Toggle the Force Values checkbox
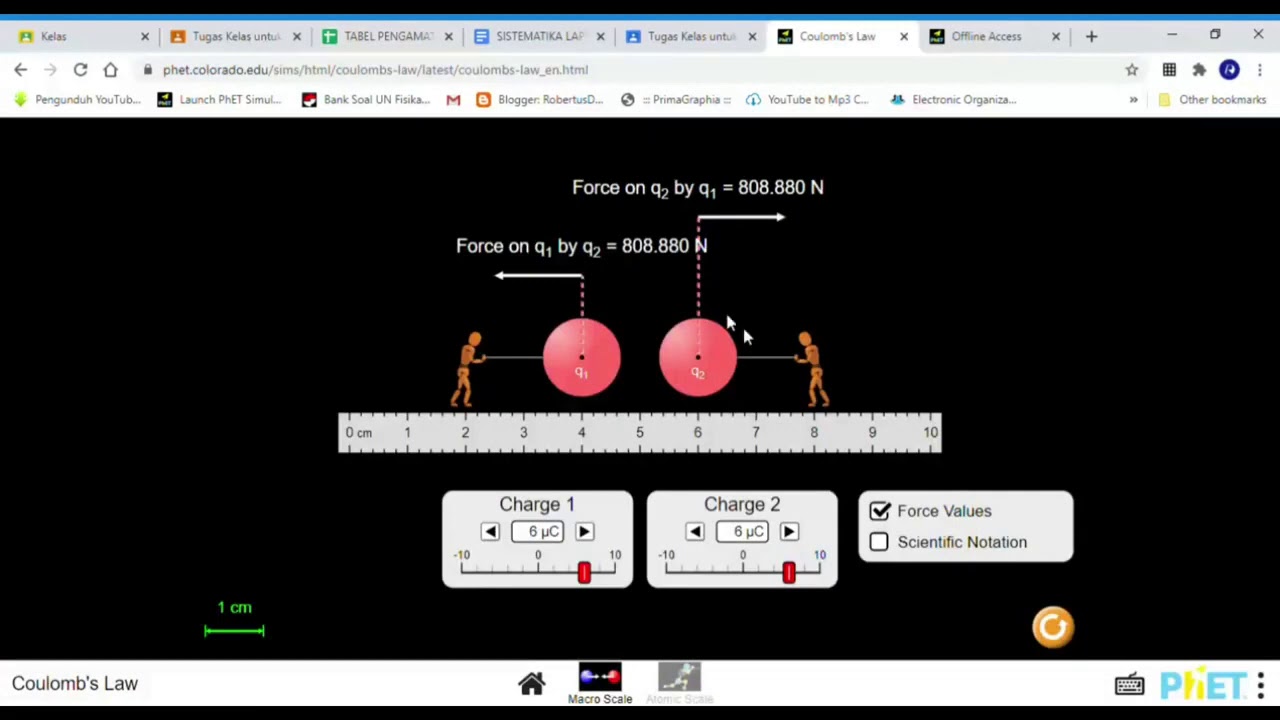The width and height of the screenshot is (1280, 720). [x=879, y=511]
